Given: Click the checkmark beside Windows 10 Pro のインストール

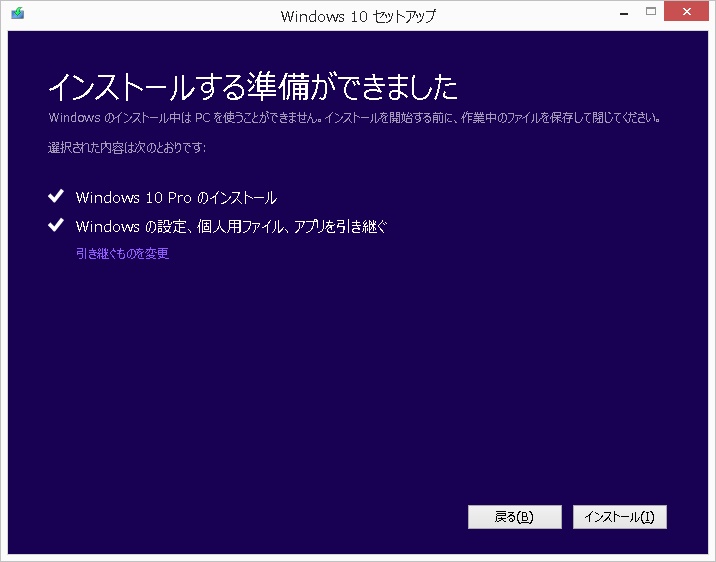Looking at the screenshot, I should [x=56, y=197].
